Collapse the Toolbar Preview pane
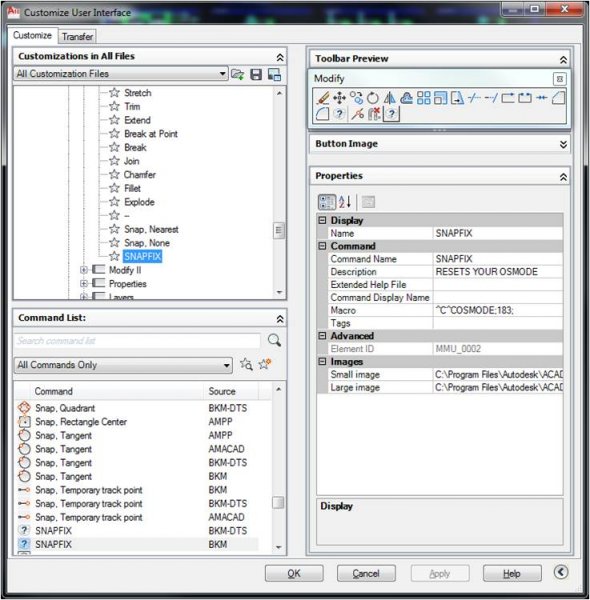 tap(563, 60)
